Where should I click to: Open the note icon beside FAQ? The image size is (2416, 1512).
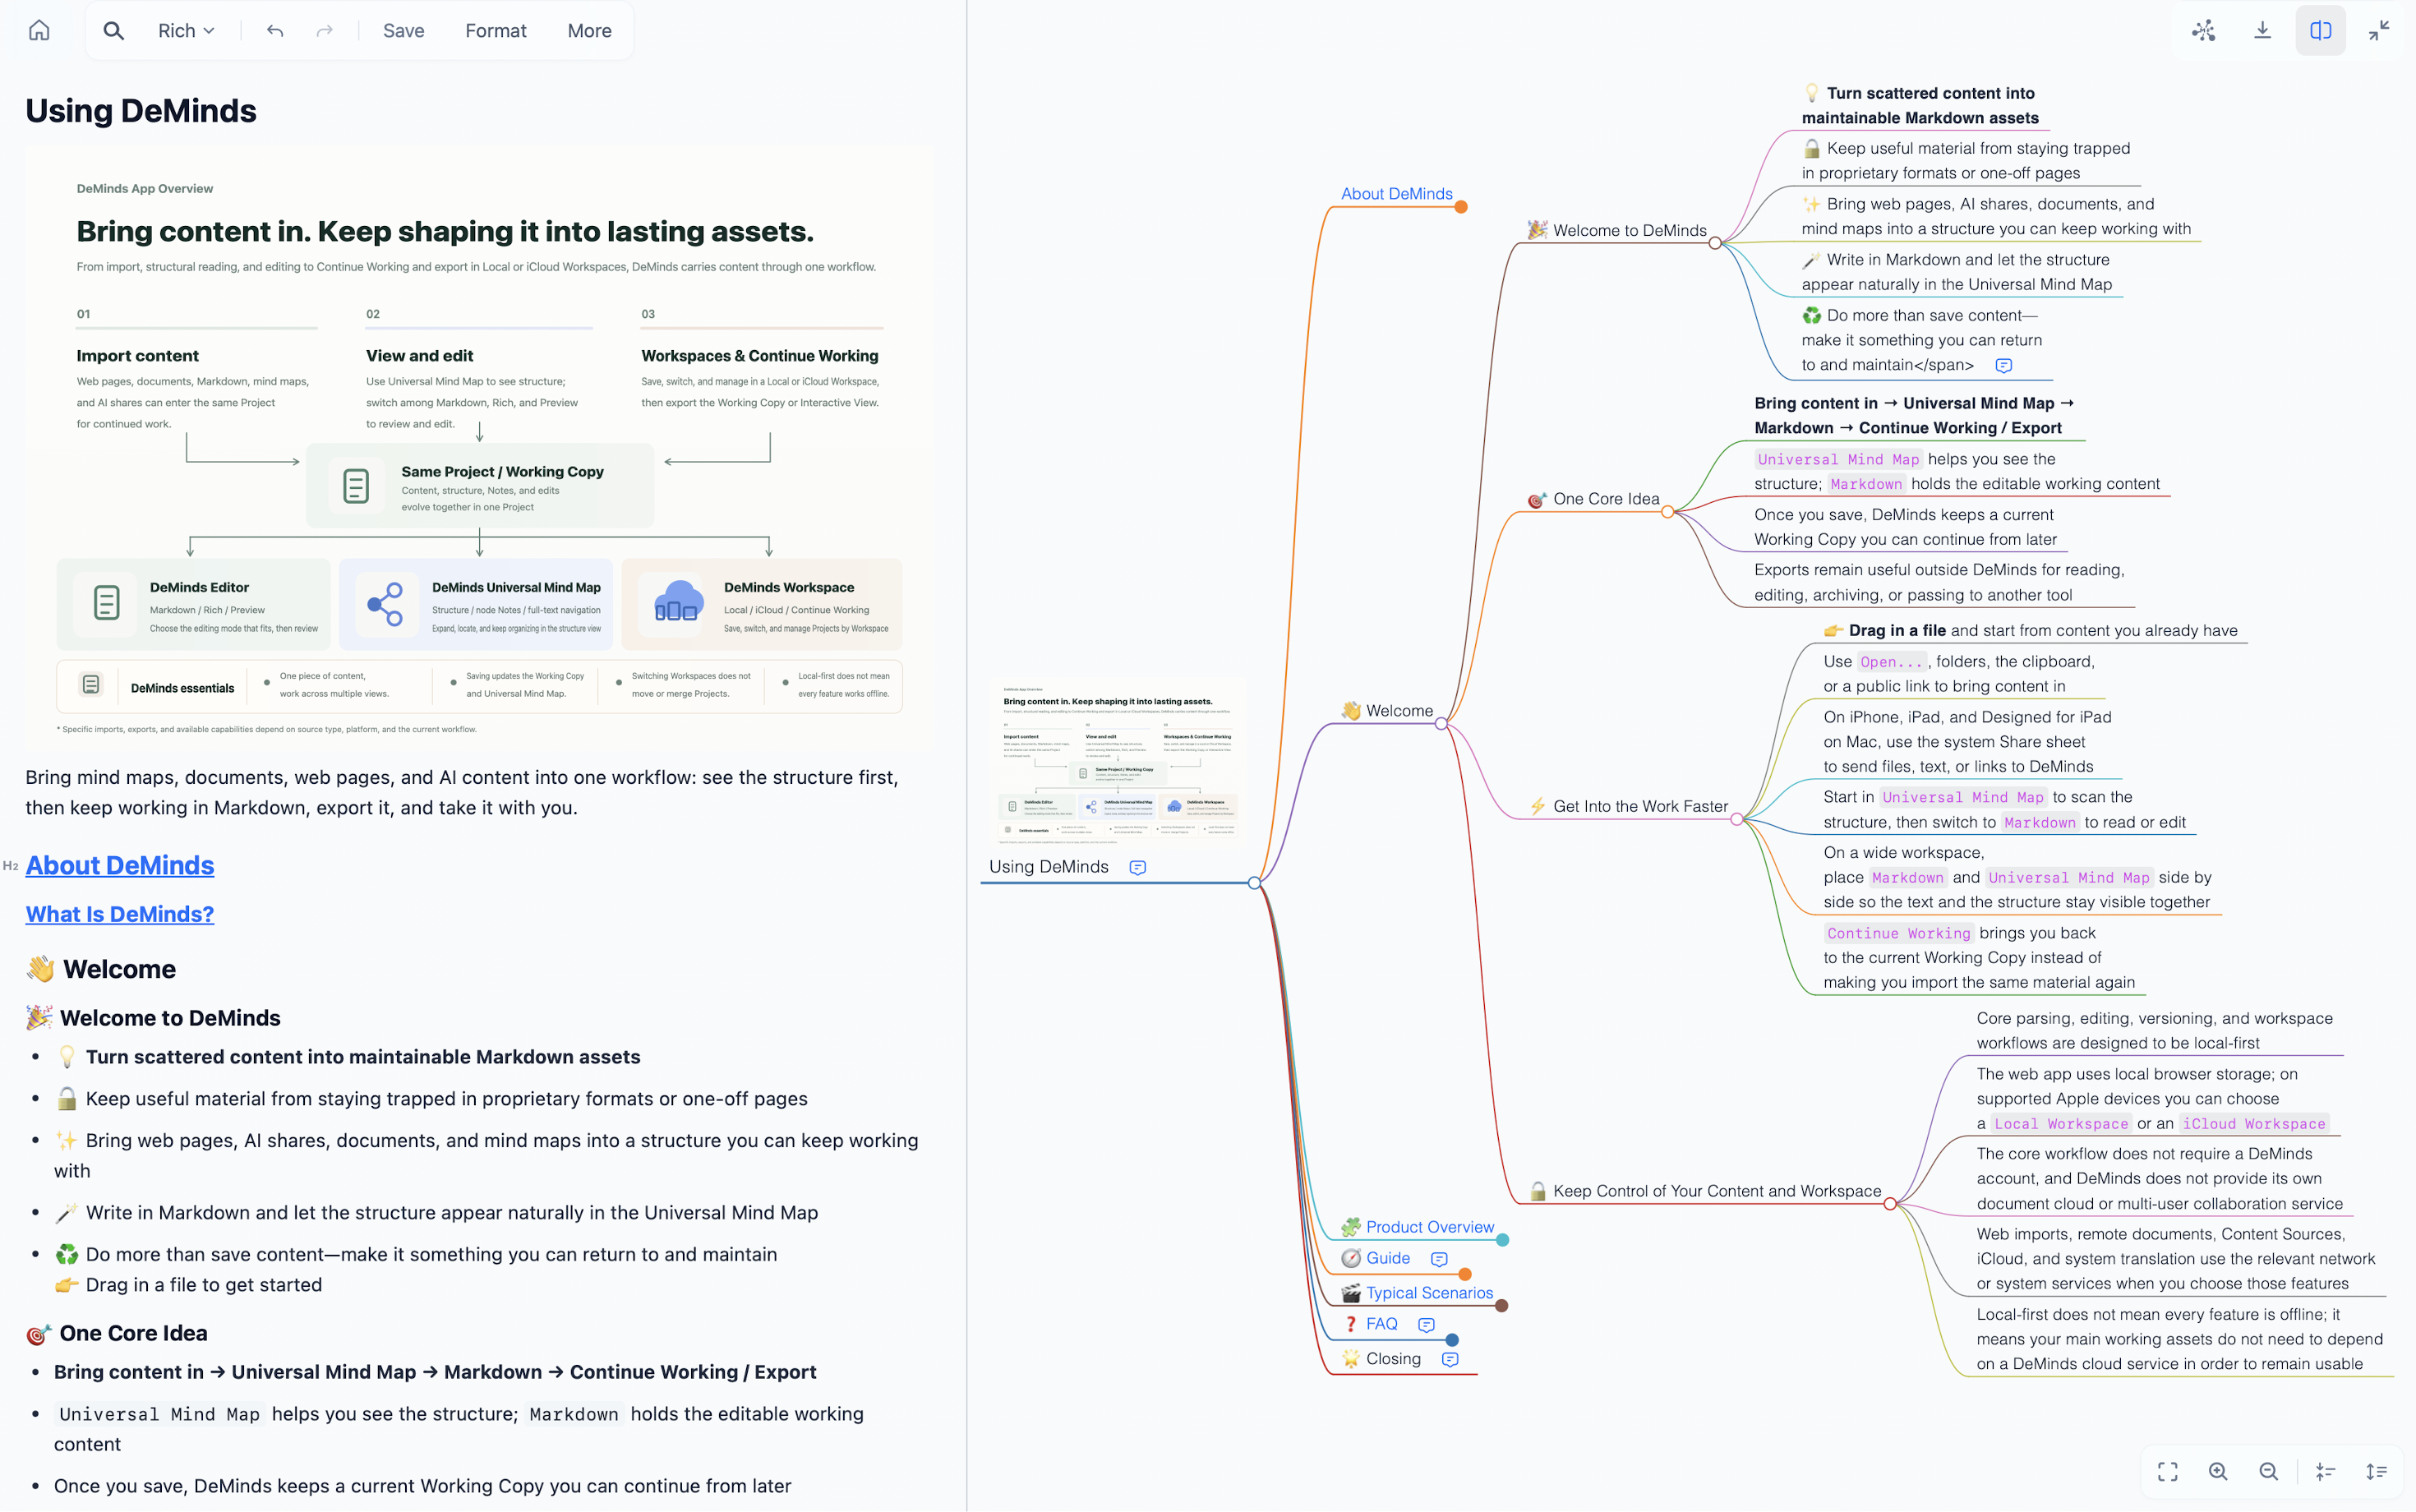(1426, 1325)
